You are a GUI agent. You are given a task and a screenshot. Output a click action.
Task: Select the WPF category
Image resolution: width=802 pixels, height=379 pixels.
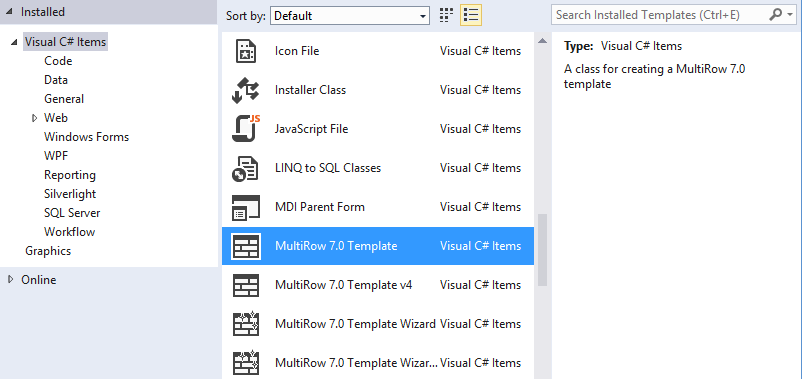pyautogui.click(x=56, y=156)
